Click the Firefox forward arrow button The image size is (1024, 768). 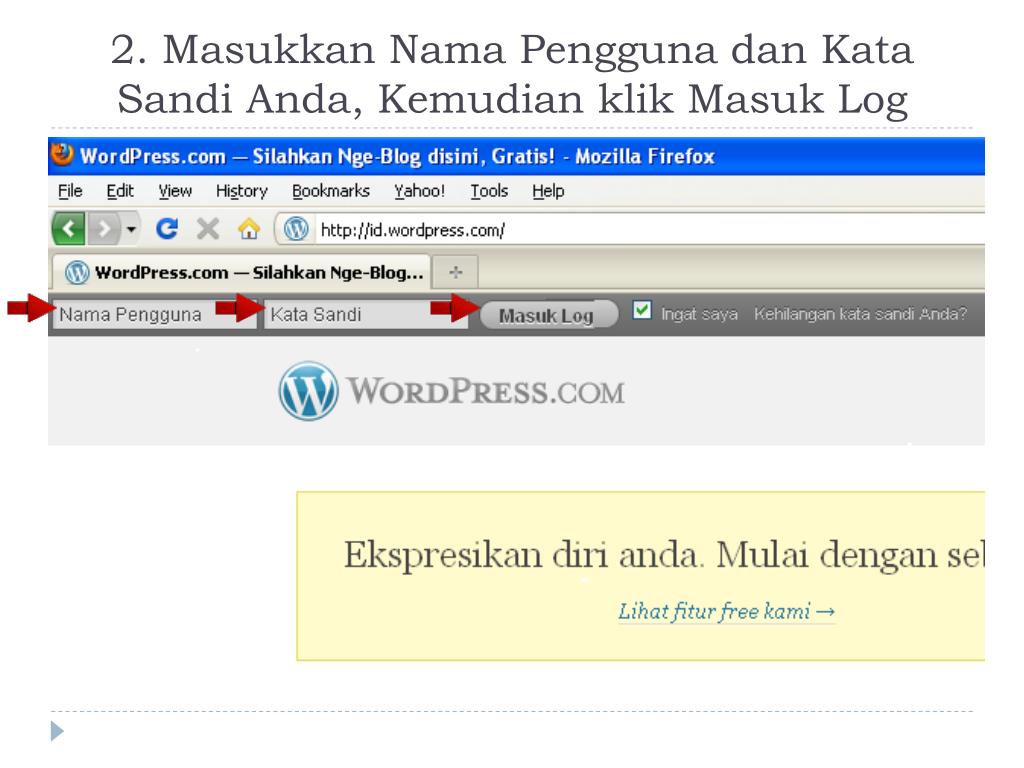(104, 229)
